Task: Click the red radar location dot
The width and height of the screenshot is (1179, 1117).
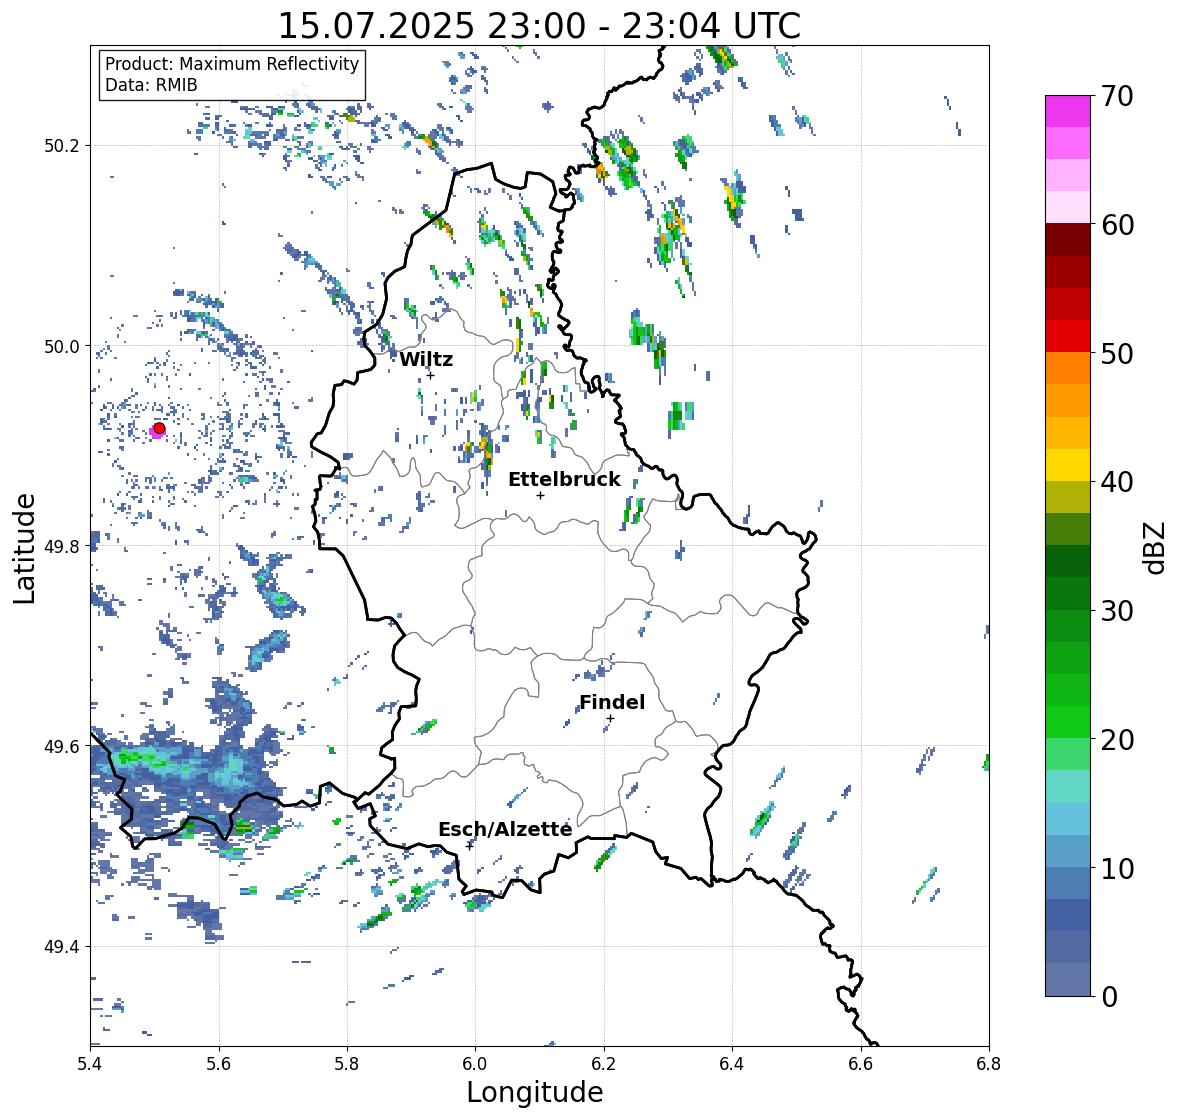Action: click(x=159, y=428)
